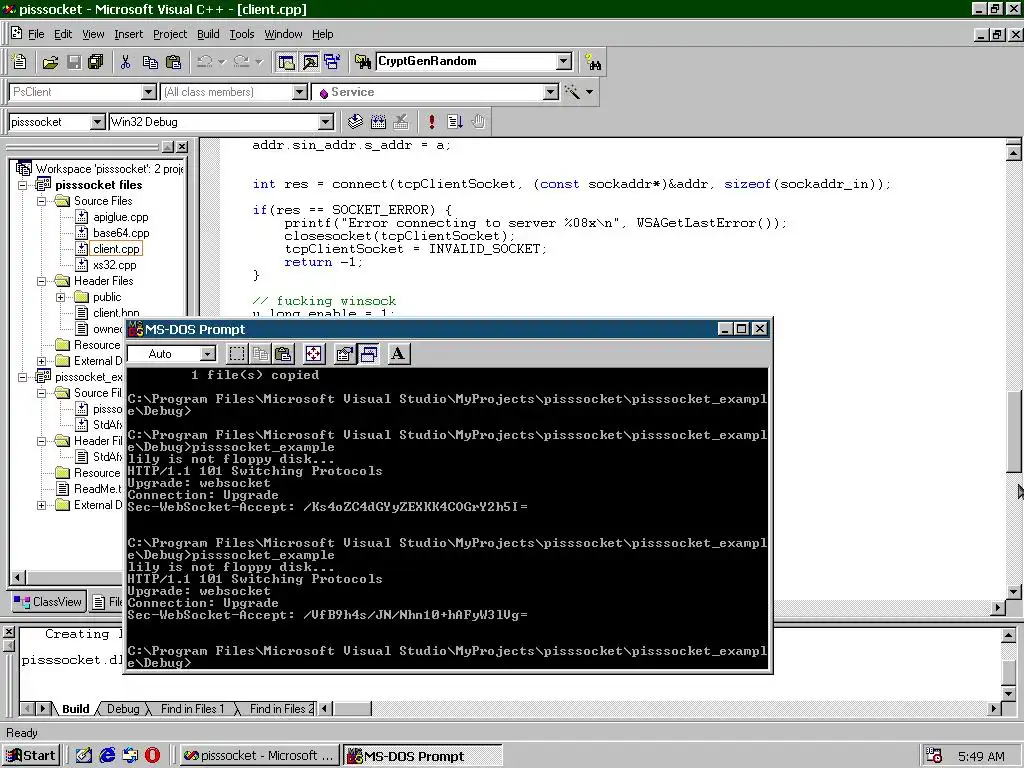Collapse the pisssocket files tree node

22,185
